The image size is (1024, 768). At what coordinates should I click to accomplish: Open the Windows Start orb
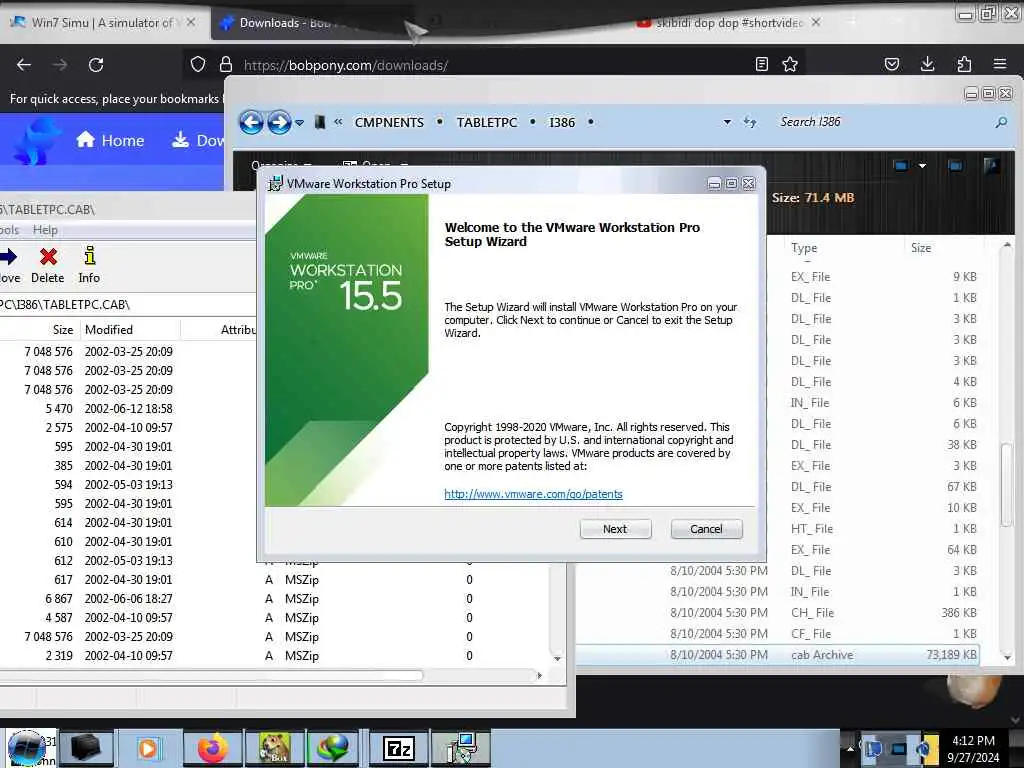[x=26, y=748]
